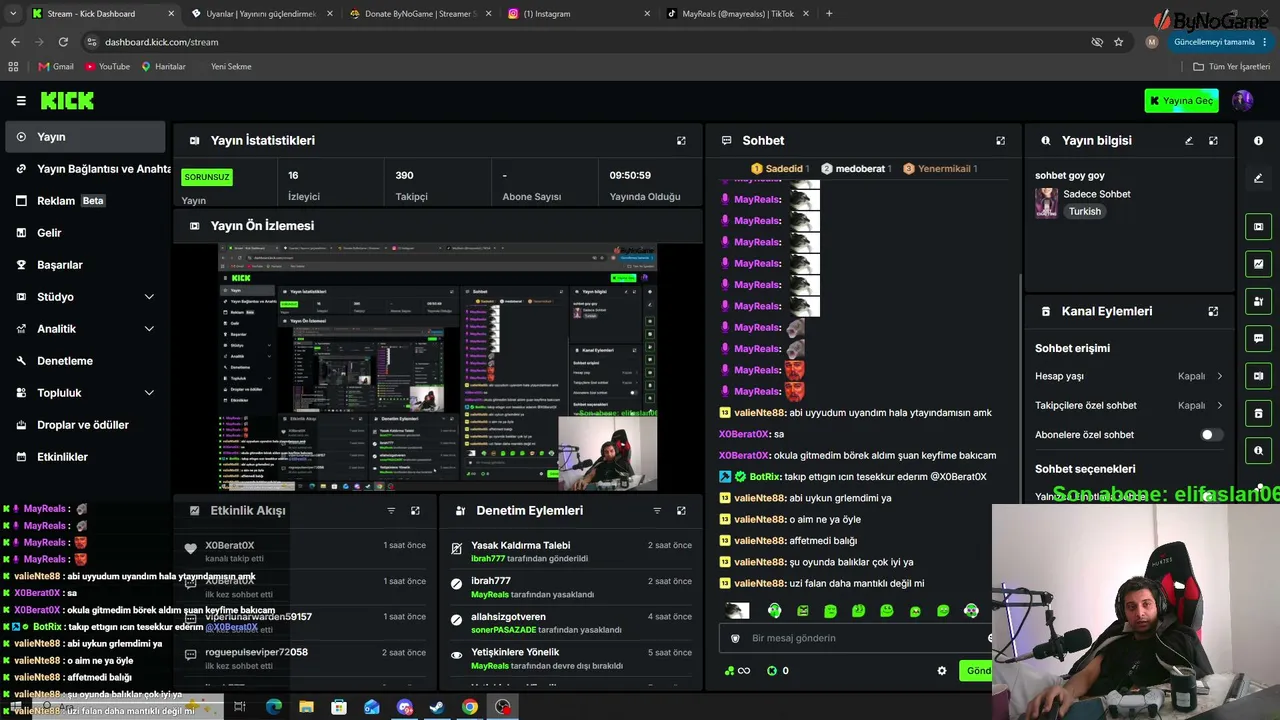The height and width of the screenshot is (720, 1280).
Task: Expand the Yayın İstatistikleri panel to fullscreen
Action: pos(681,141)
